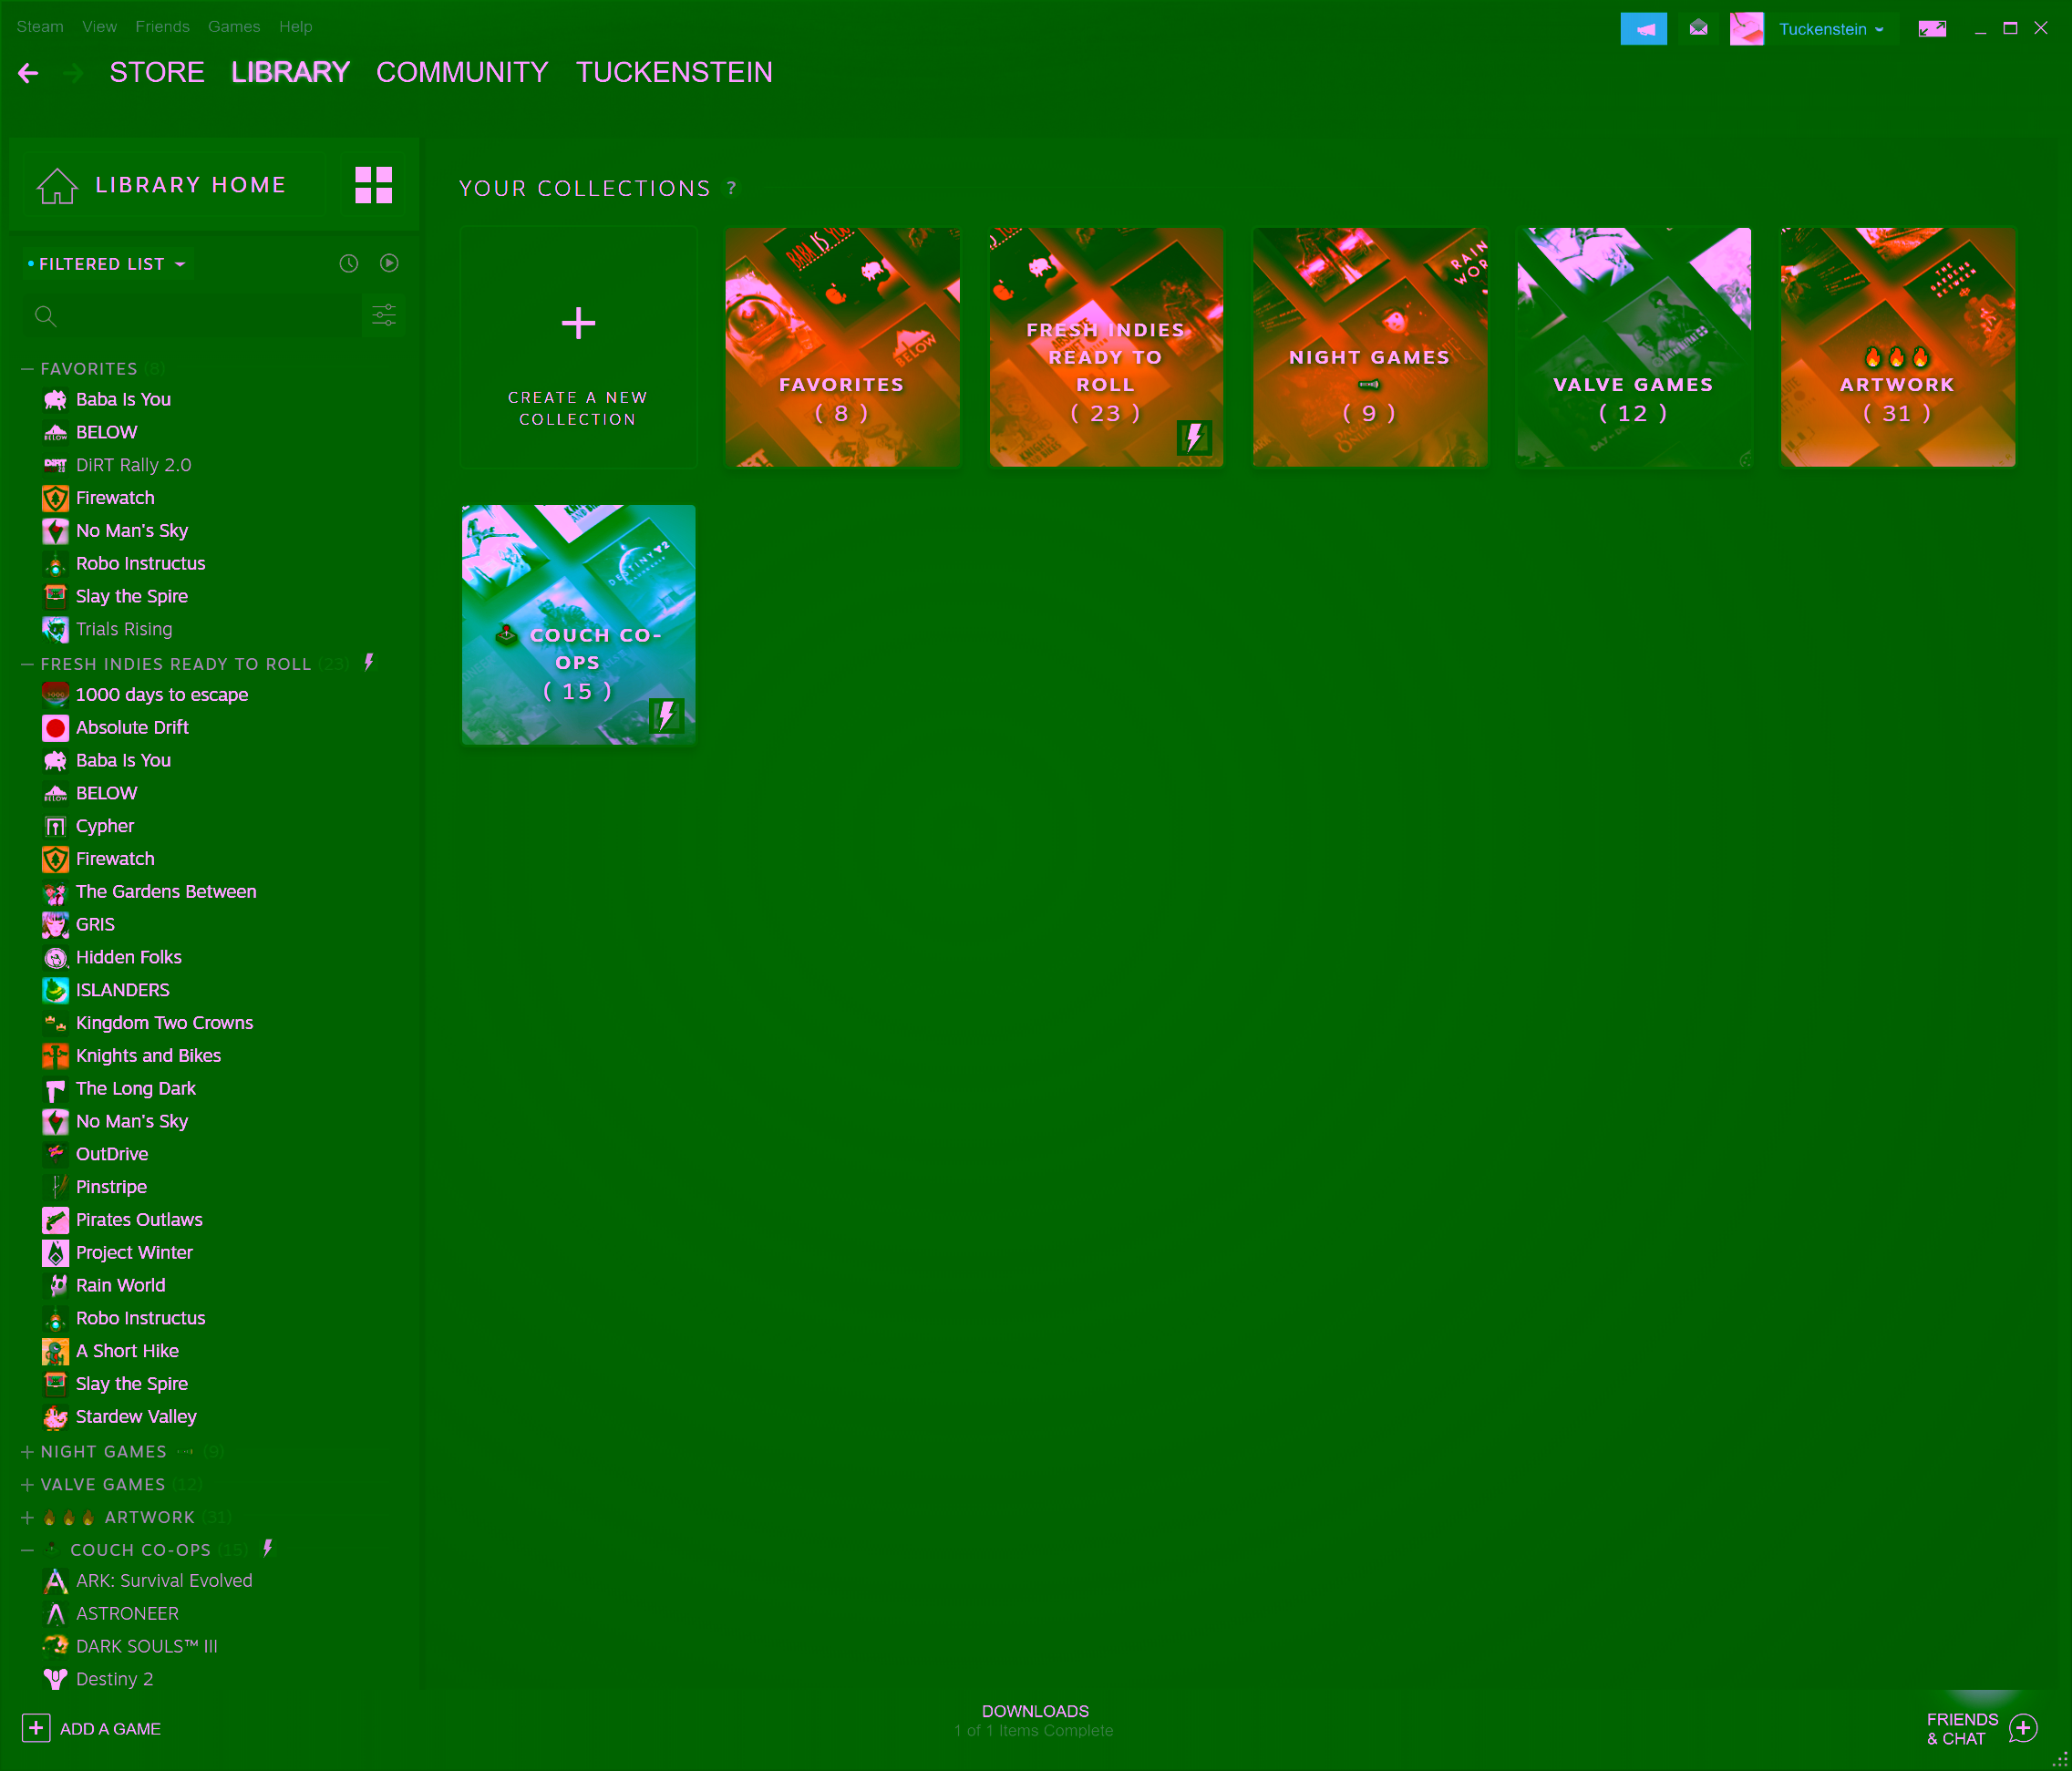Click the Stardew Valley chicken icon
Viewport: 2072px width, 1771px height.
tap(56, 1417)
